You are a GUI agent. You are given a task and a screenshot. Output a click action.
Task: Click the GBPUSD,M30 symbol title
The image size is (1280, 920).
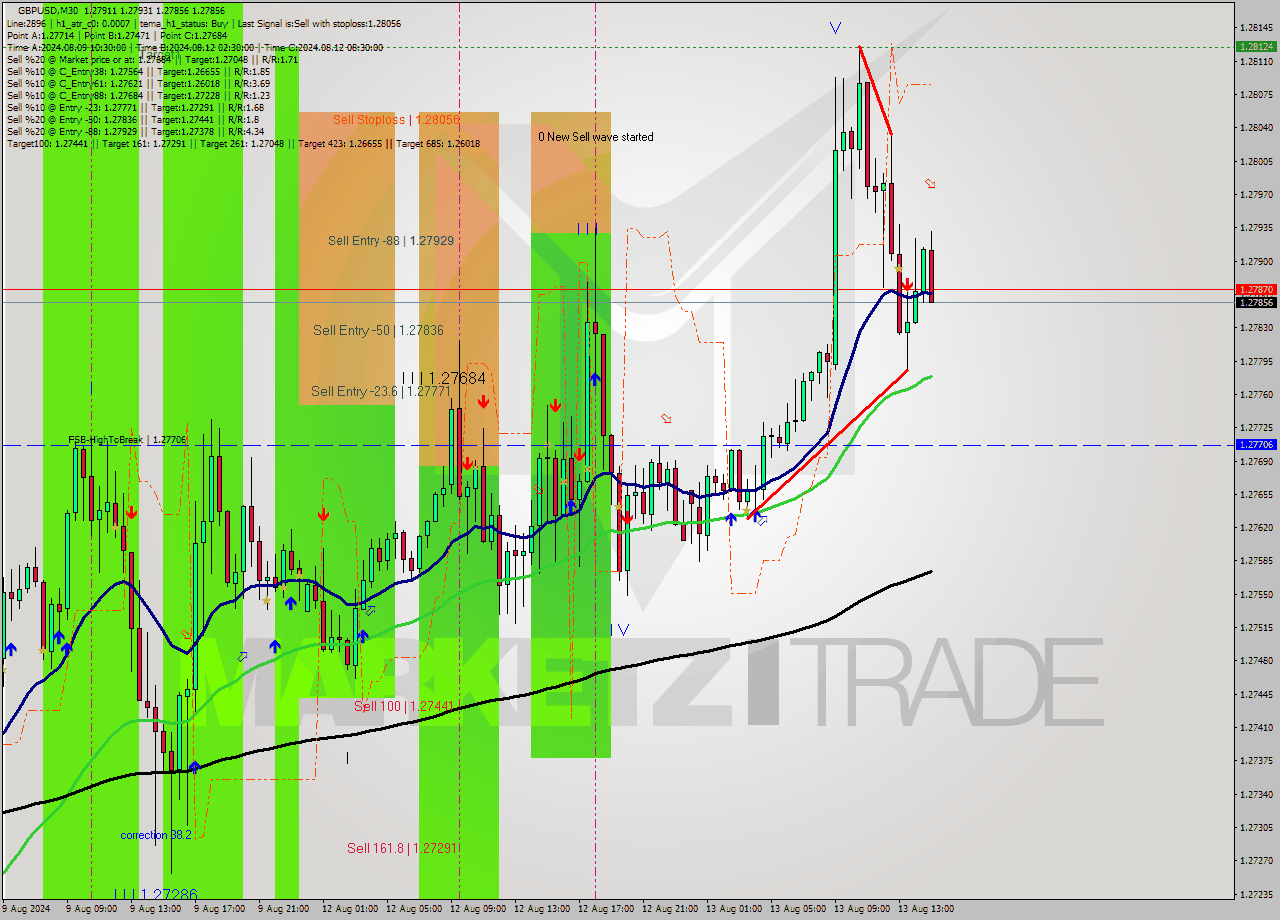(x=48, y=10)
